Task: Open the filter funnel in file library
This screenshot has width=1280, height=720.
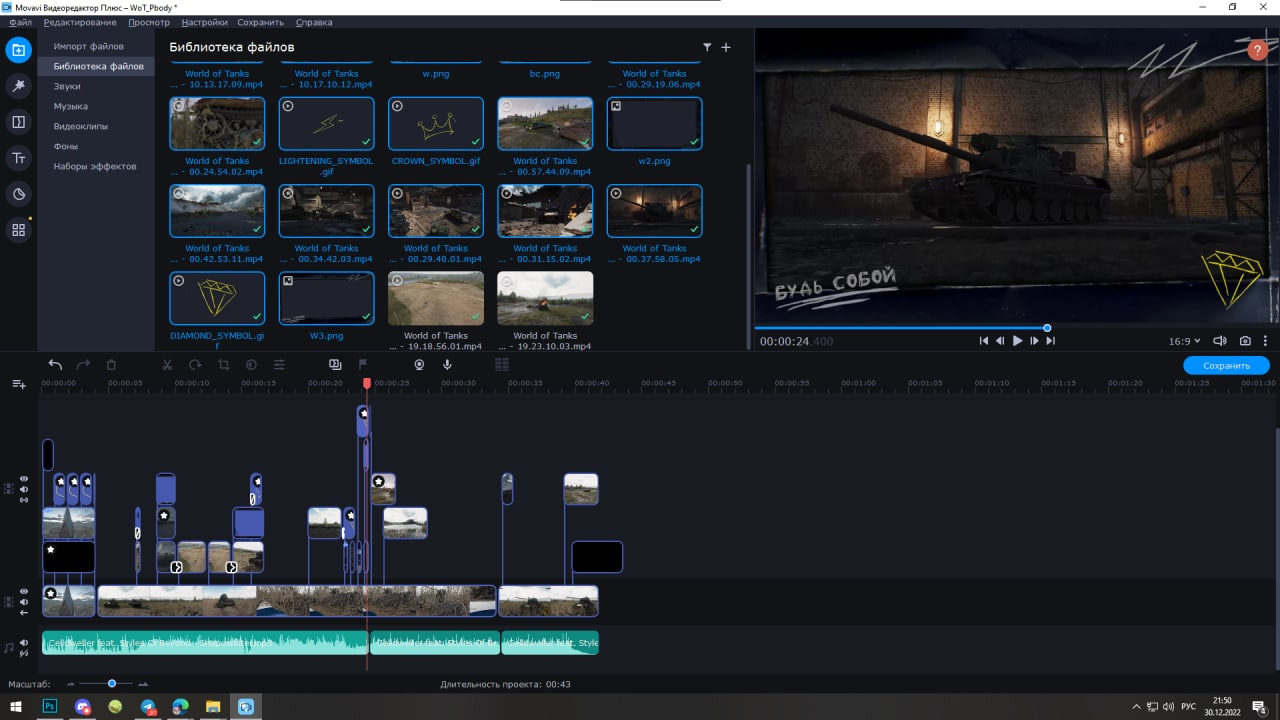Action: (707, 47)
